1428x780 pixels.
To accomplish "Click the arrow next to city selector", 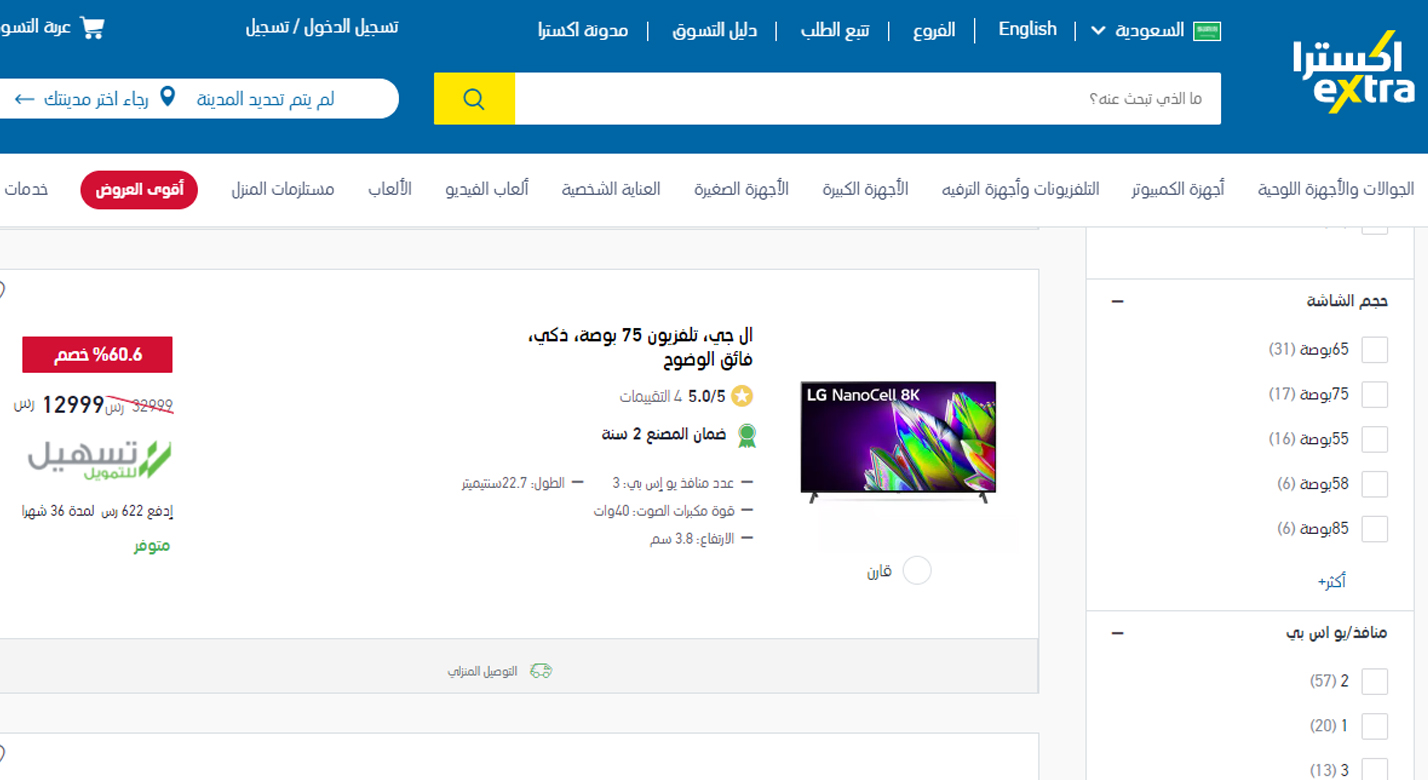I will coord(24,99).
